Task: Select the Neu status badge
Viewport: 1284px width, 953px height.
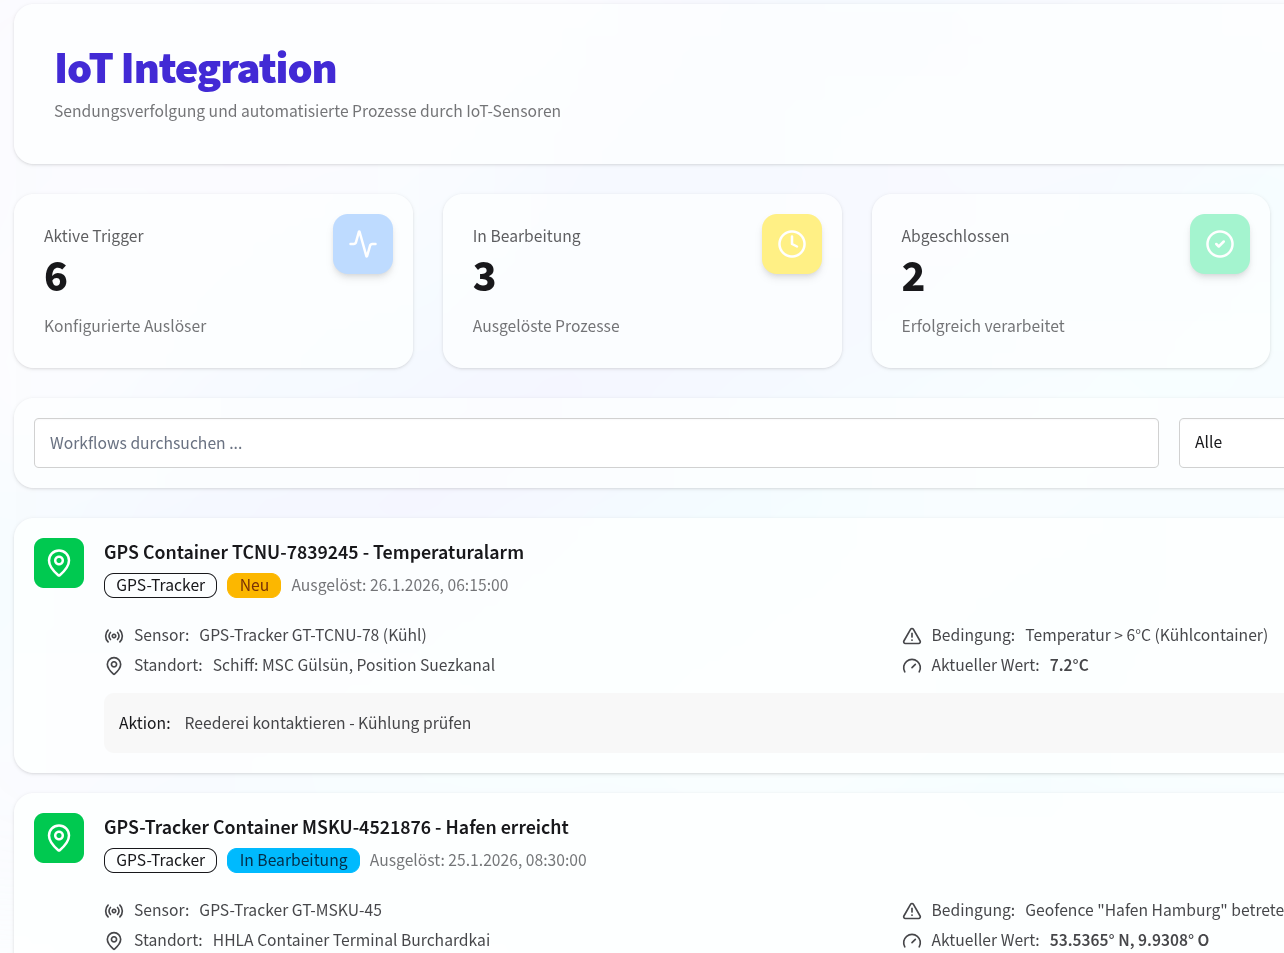Action: 254,585
